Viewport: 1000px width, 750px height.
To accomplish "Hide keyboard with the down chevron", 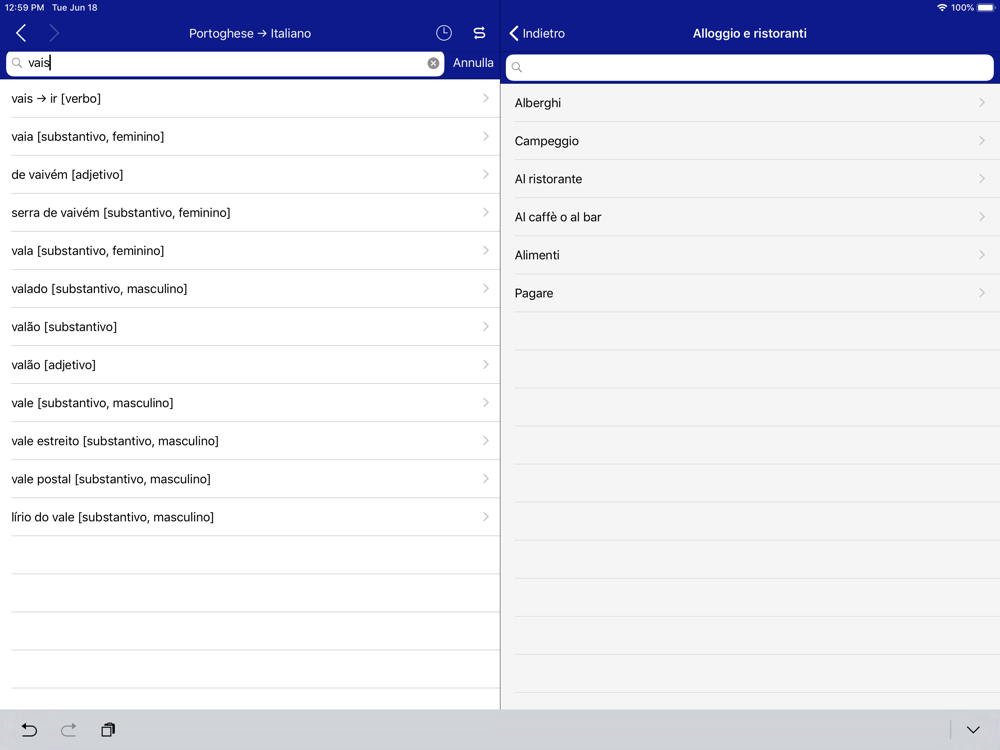I will pyautogui.click(x=973, y=730).
